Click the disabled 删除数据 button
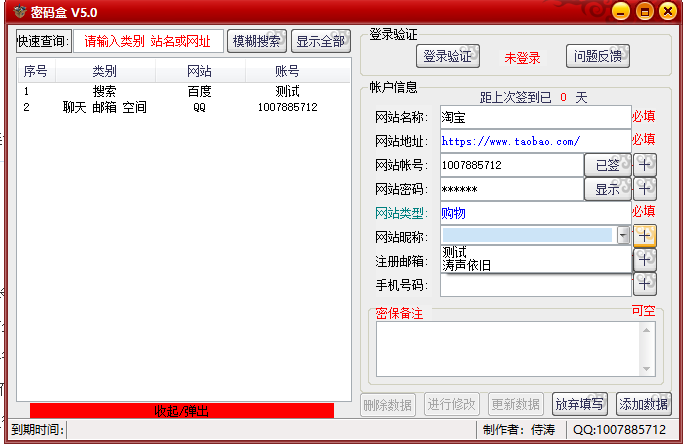 [388, 405]
